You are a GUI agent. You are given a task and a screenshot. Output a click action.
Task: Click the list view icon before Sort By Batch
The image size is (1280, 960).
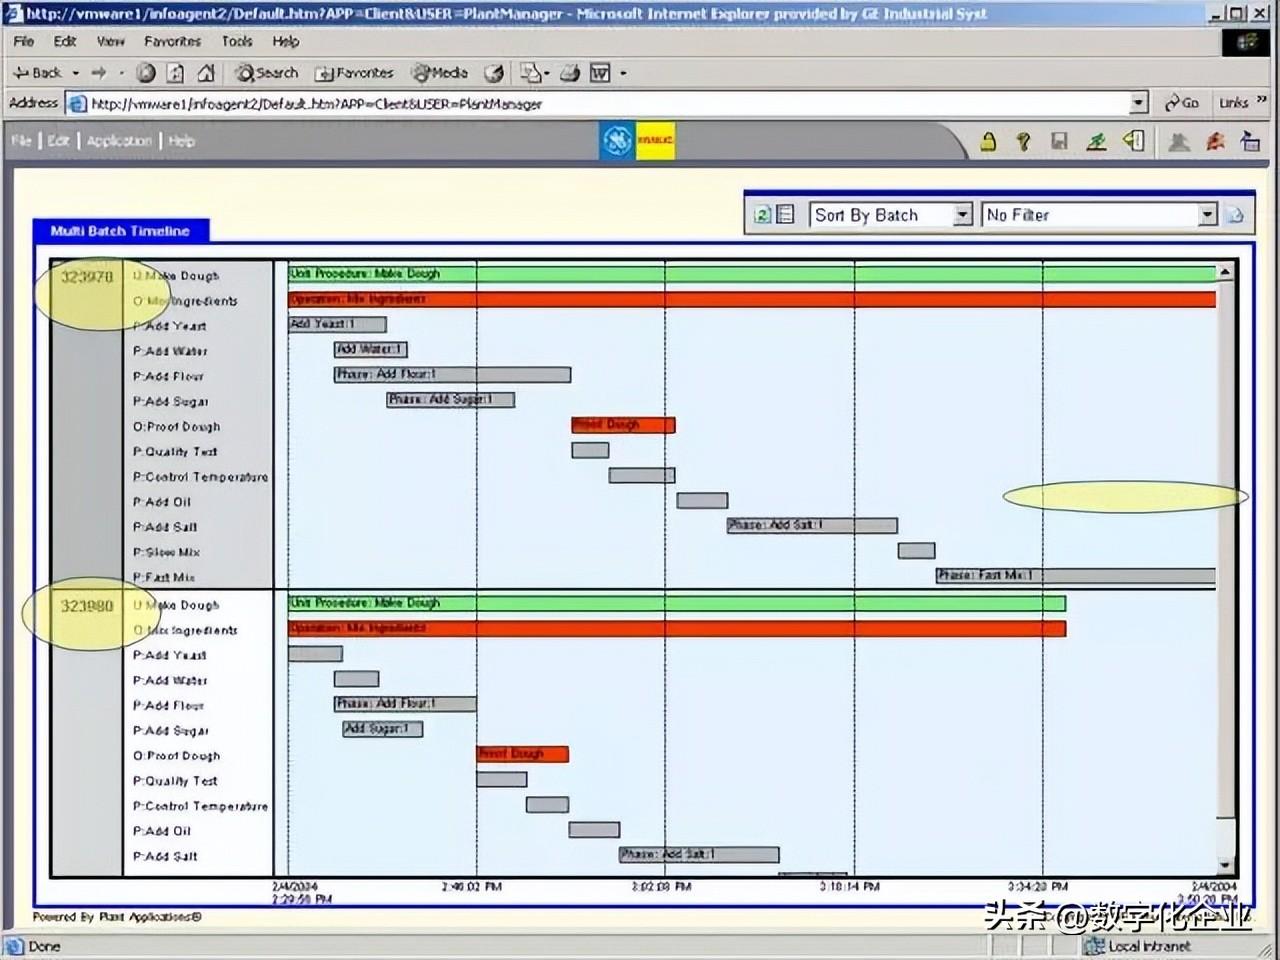(786, 214)
